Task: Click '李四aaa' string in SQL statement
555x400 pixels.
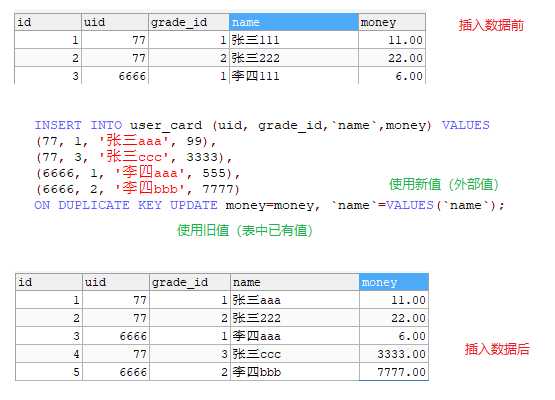Action: tap(150, 172)
